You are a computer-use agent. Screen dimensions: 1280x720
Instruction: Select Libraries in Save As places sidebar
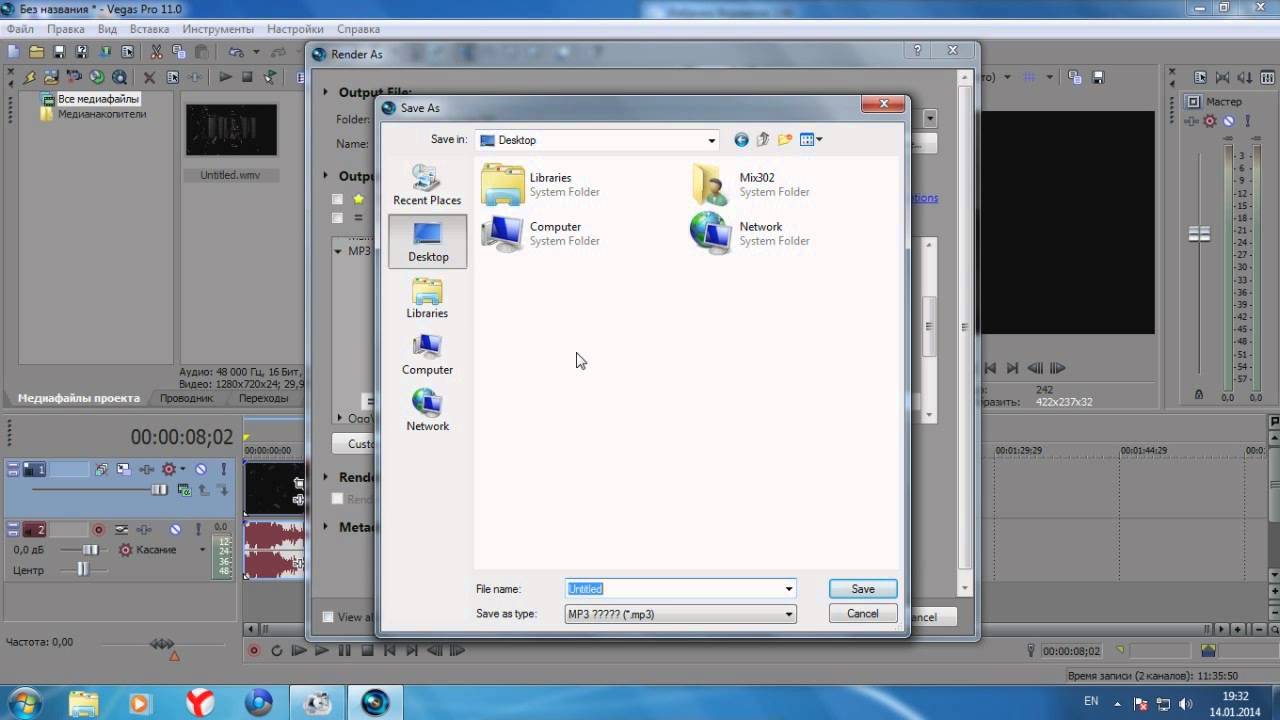[x=427, y=298]
